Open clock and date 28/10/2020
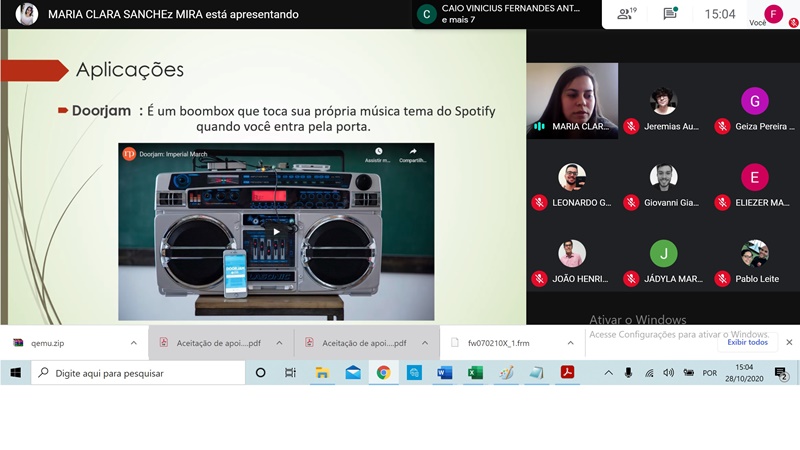The image size is (800, 450). click(x=744, y=373)
